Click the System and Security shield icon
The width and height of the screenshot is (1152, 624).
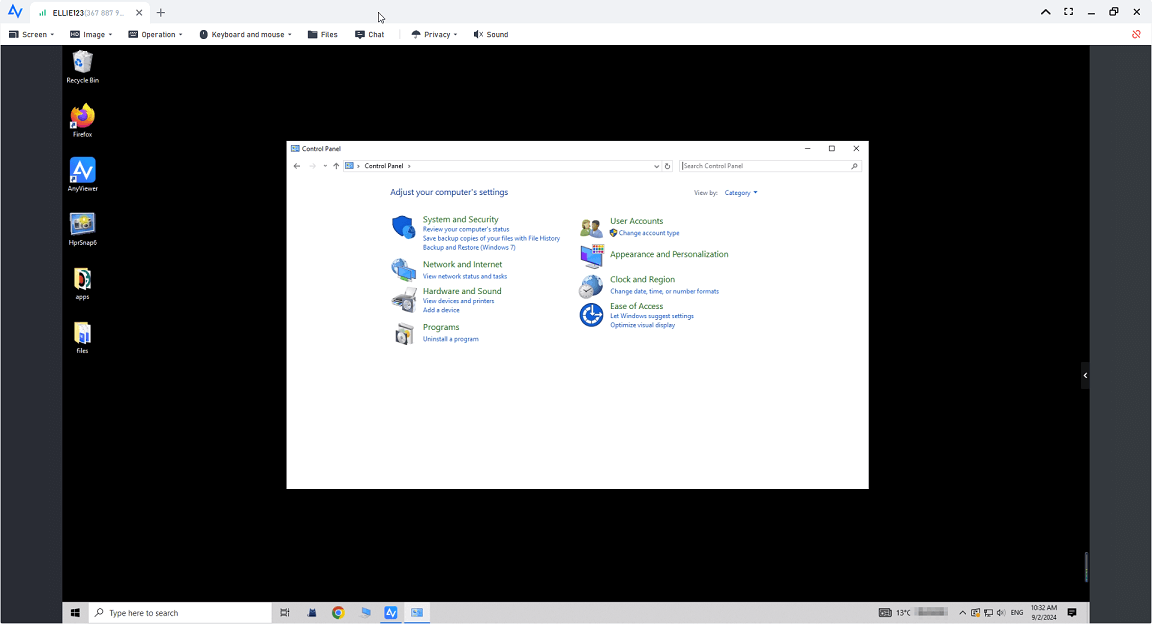(403, 228)
